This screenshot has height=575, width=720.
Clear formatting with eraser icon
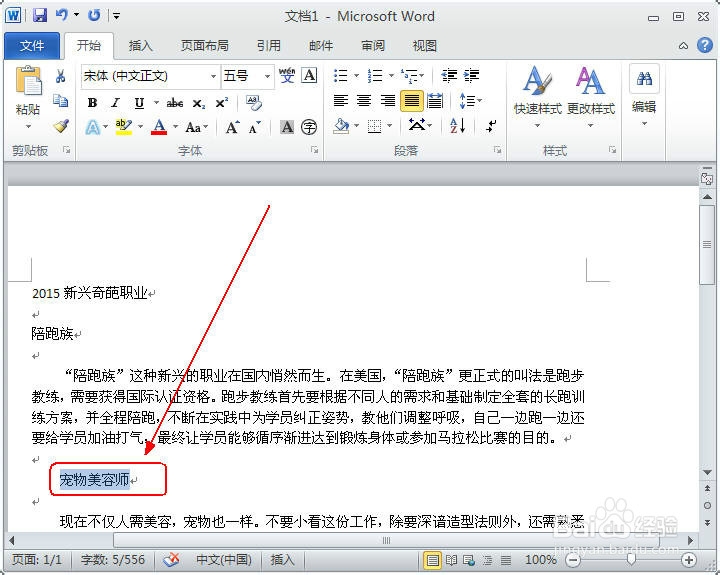(x=253, y=102)
